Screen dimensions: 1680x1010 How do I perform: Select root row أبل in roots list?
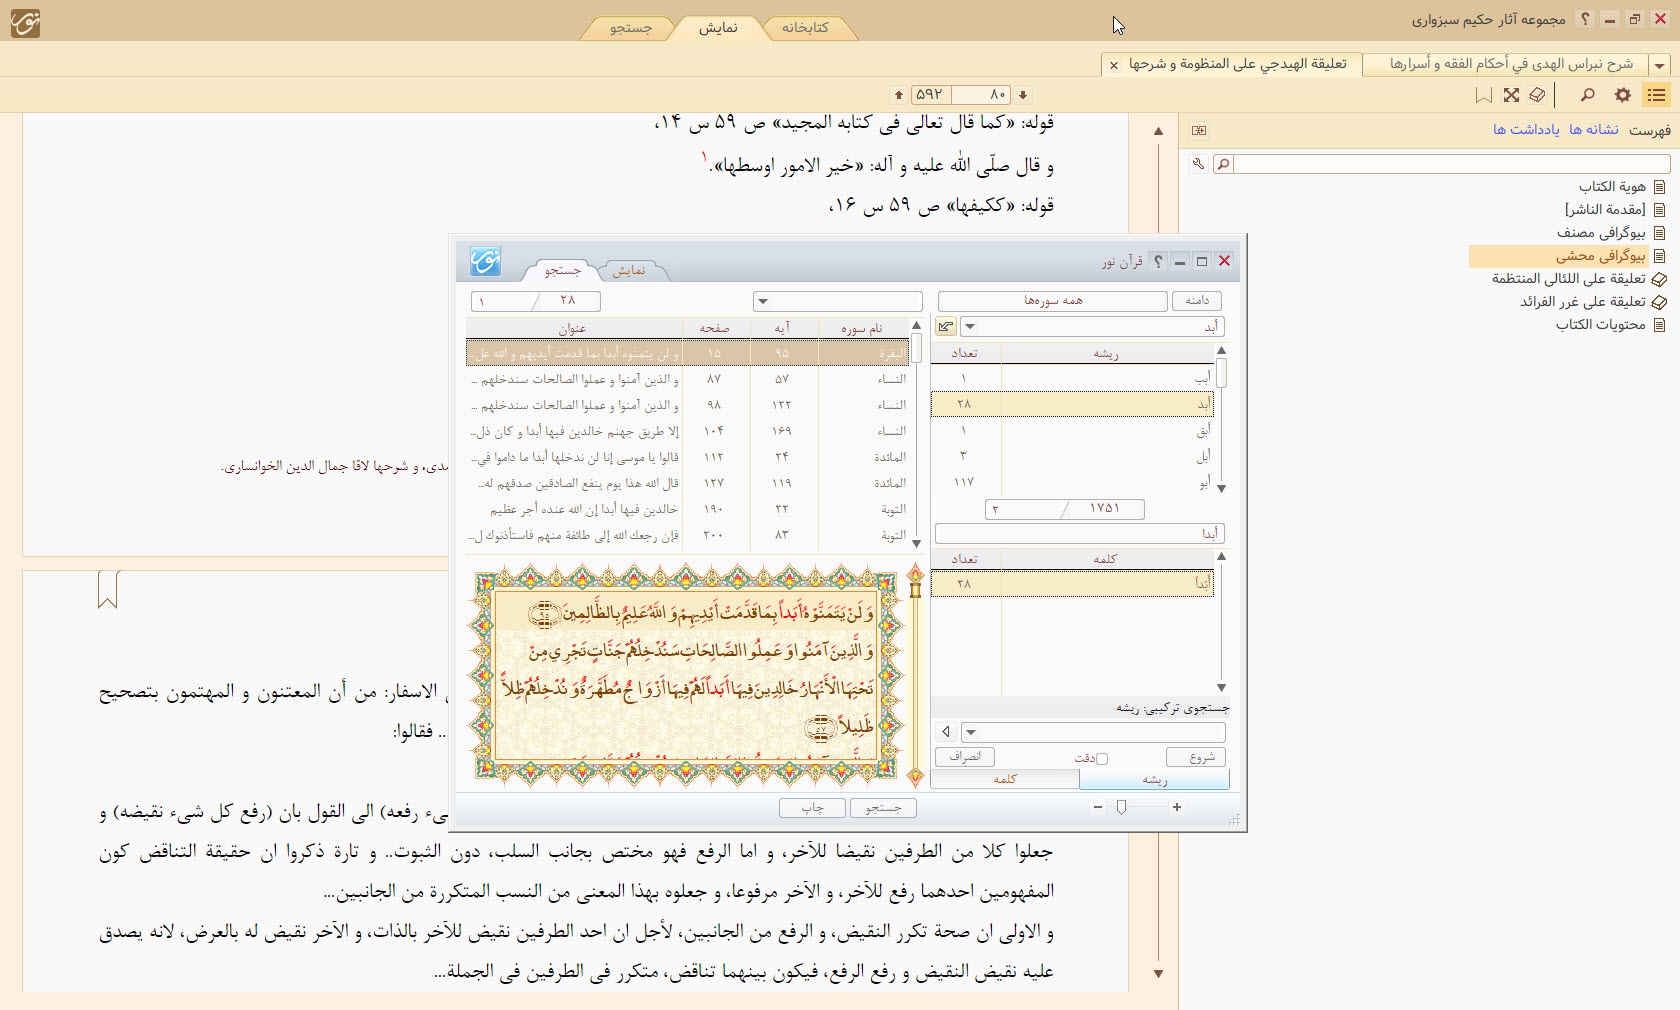[x=1072, y=456]
